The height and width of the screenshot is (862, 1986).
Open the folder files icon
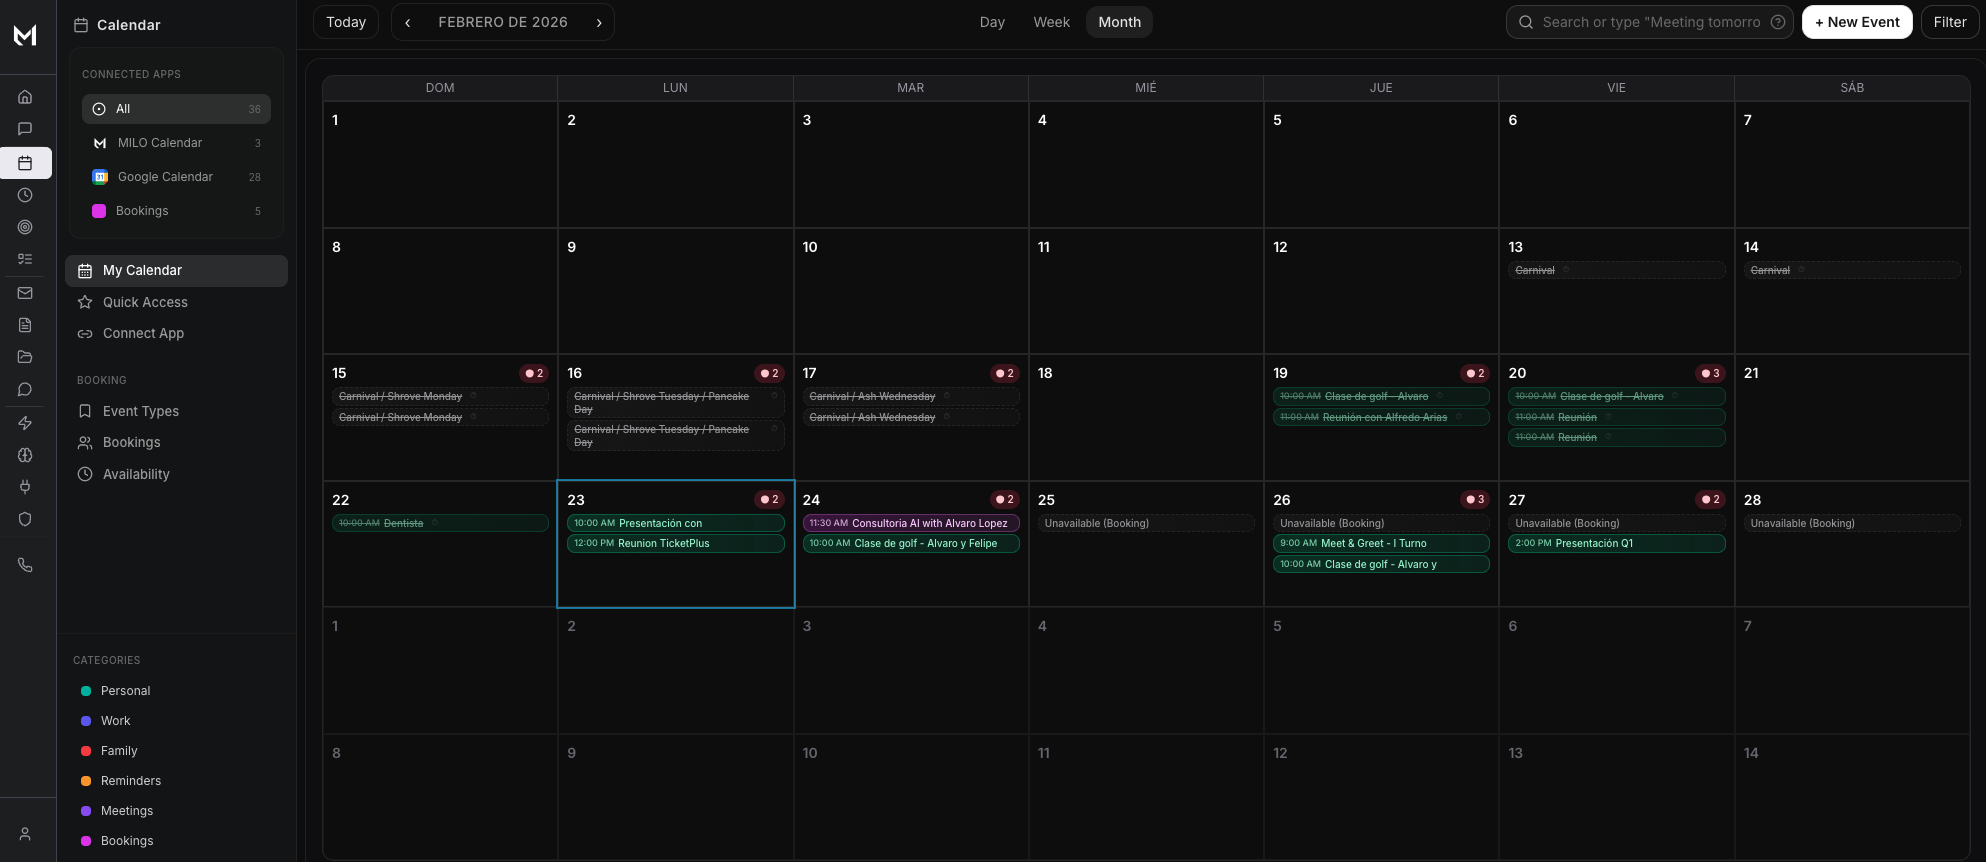[x=25, y=357]
